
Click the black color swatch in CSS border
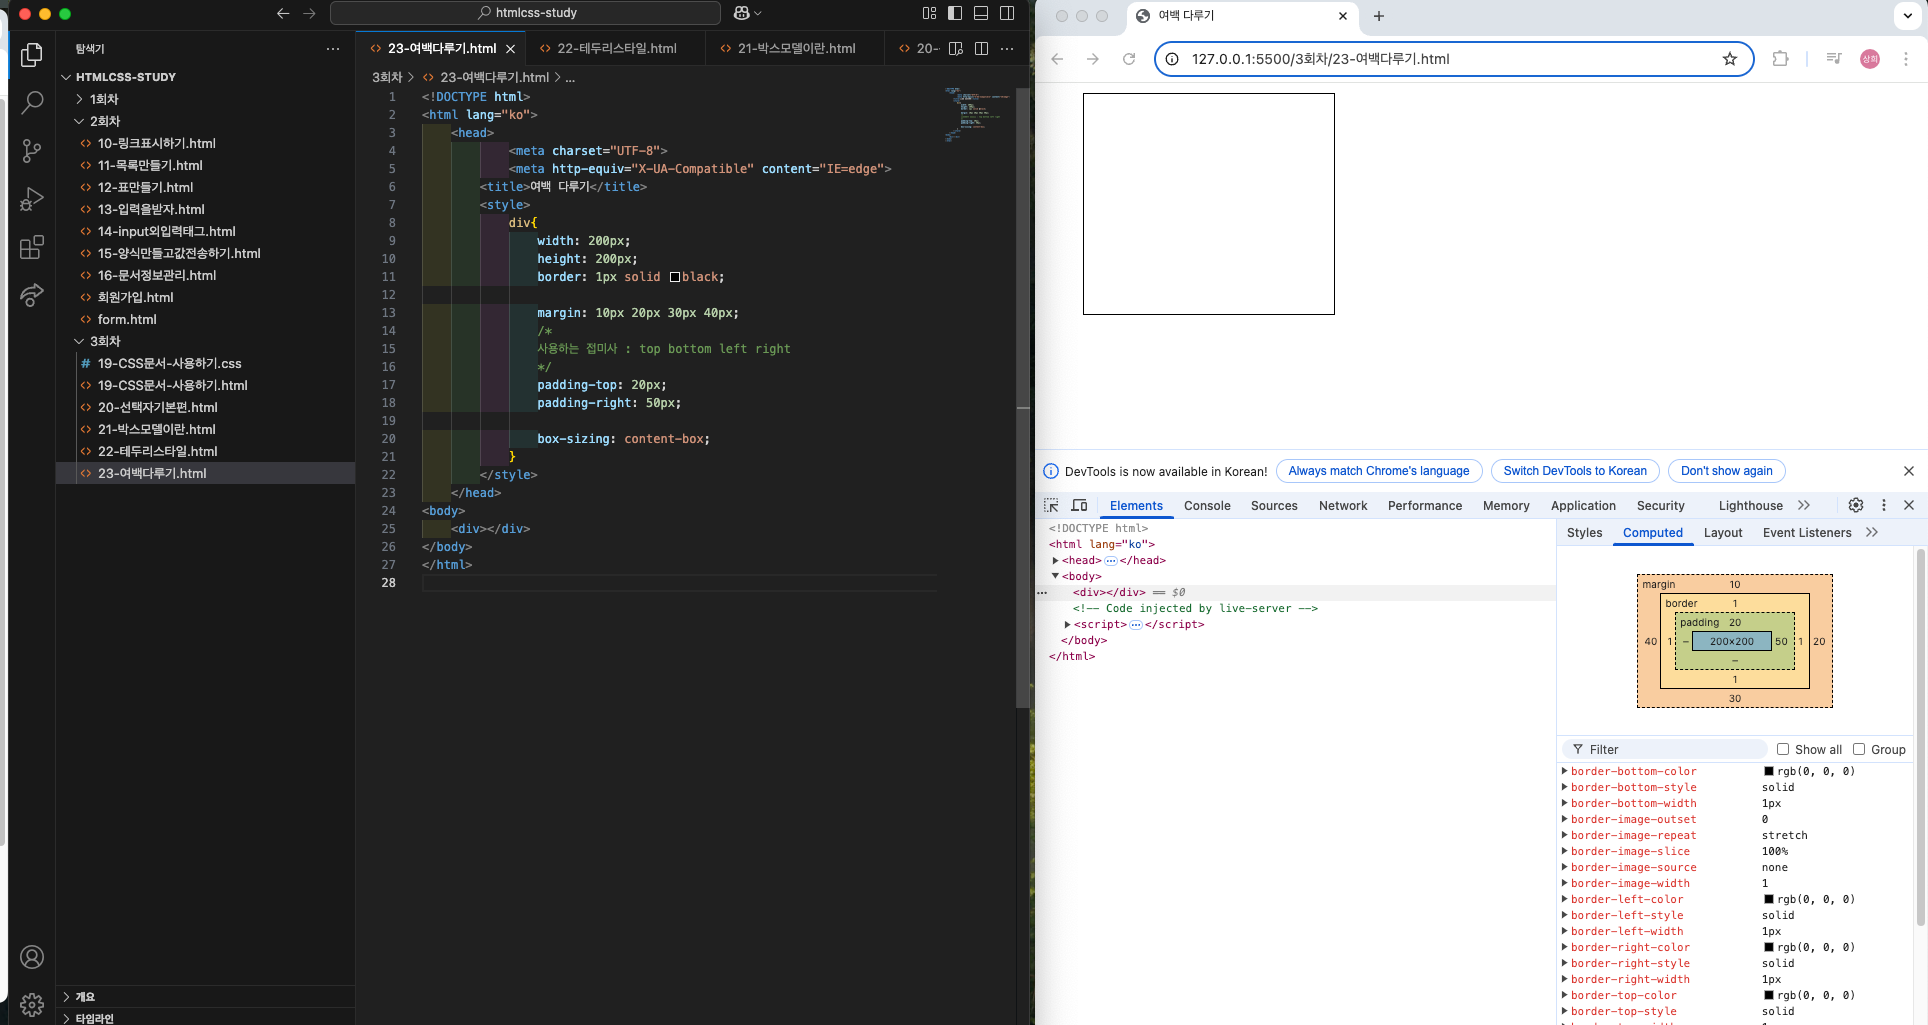675,277
